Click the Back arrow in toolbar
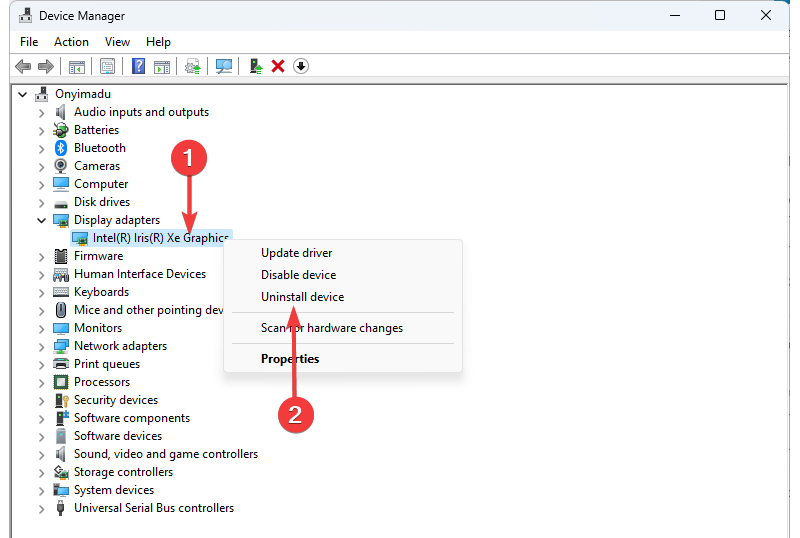The width and height of the screenshot is (800, 538). [x=23, y=66]
